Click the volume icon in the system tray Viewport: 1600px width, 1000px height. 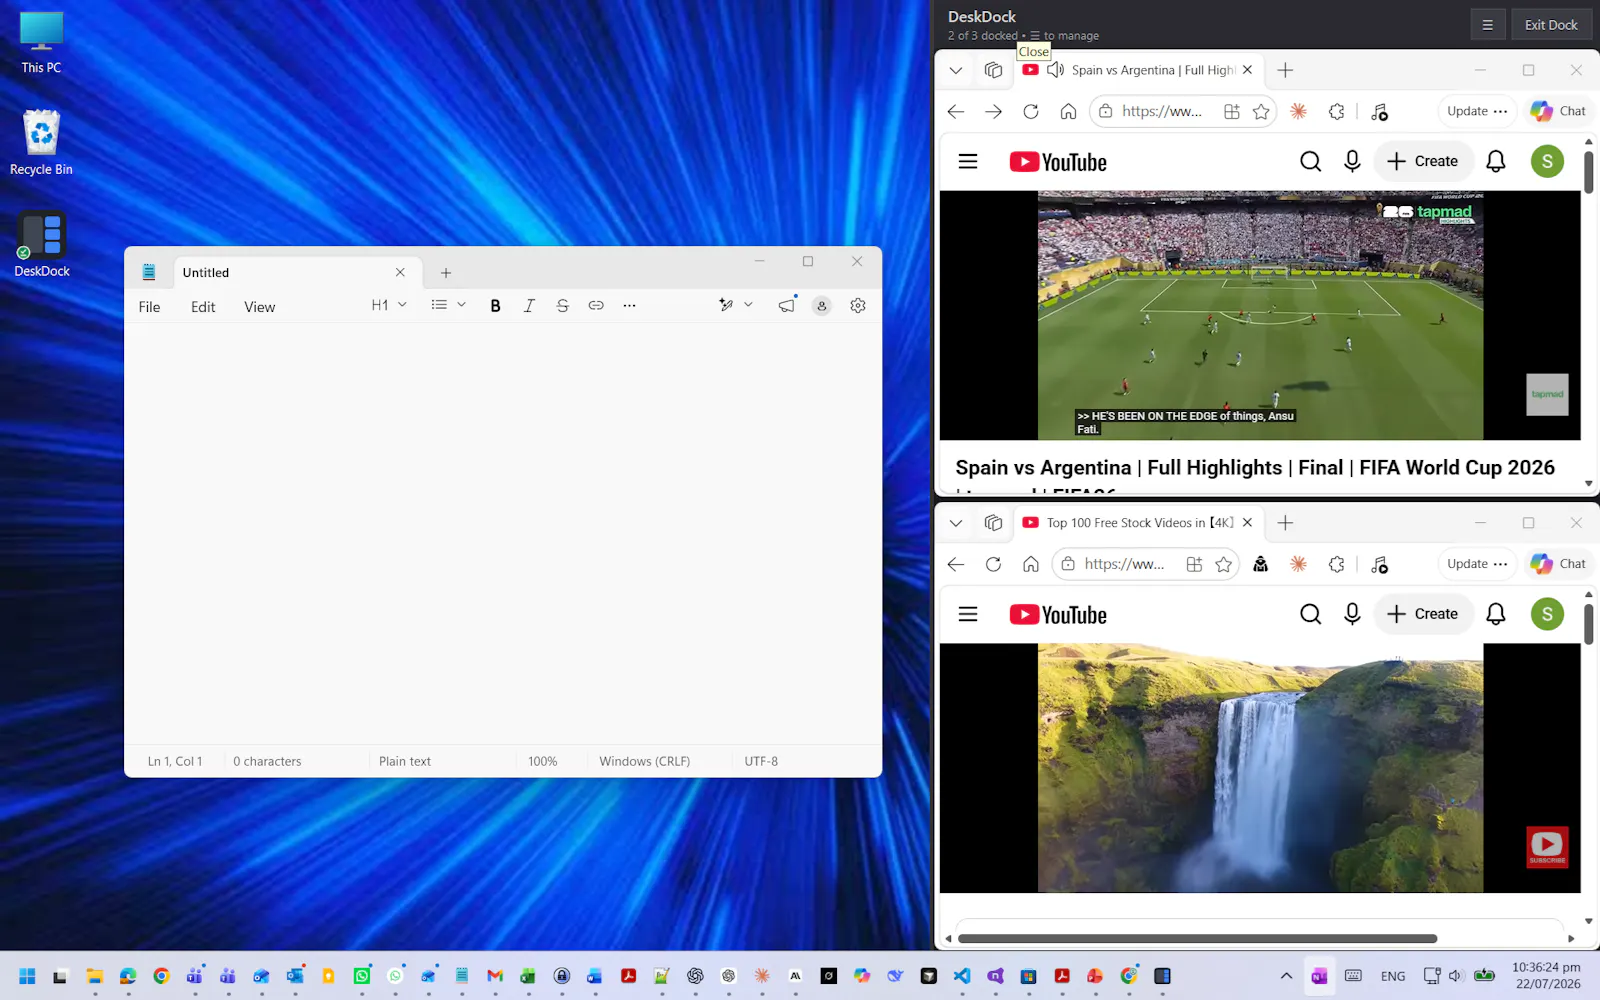coord(1455,976)
